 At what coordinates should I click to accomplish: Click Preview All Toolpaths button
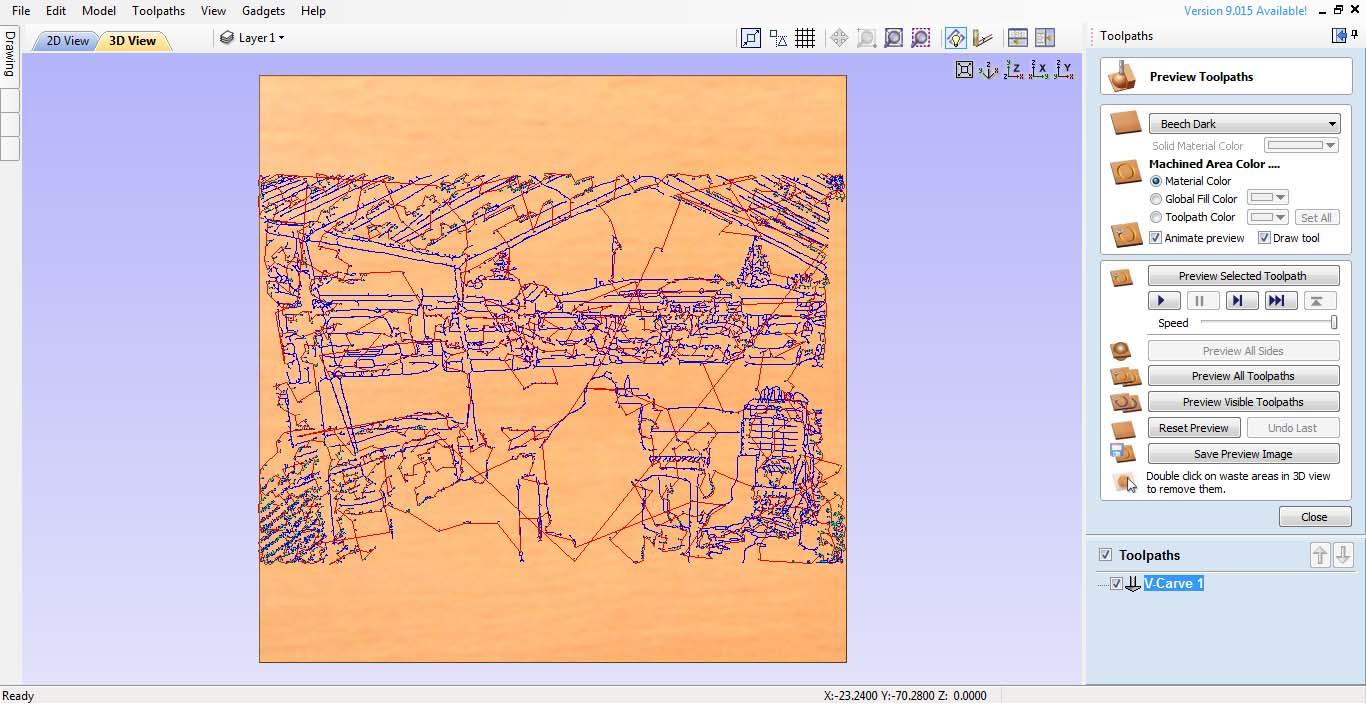click(1243, 377)
